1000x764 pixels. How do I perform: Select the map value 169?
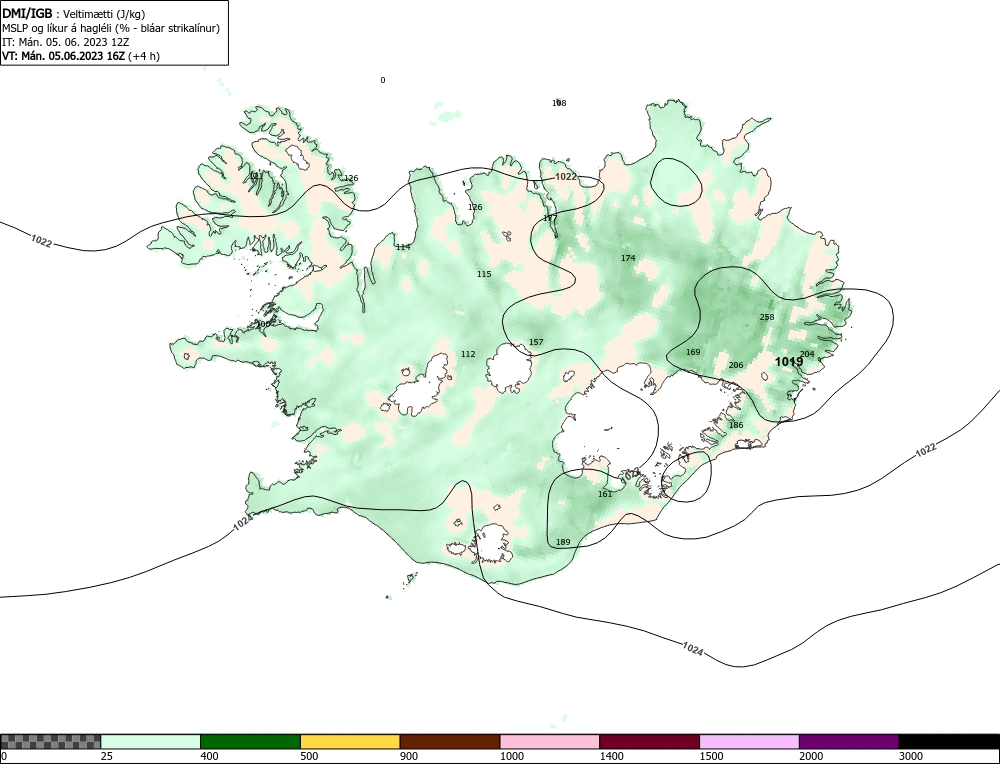[693, 352]
